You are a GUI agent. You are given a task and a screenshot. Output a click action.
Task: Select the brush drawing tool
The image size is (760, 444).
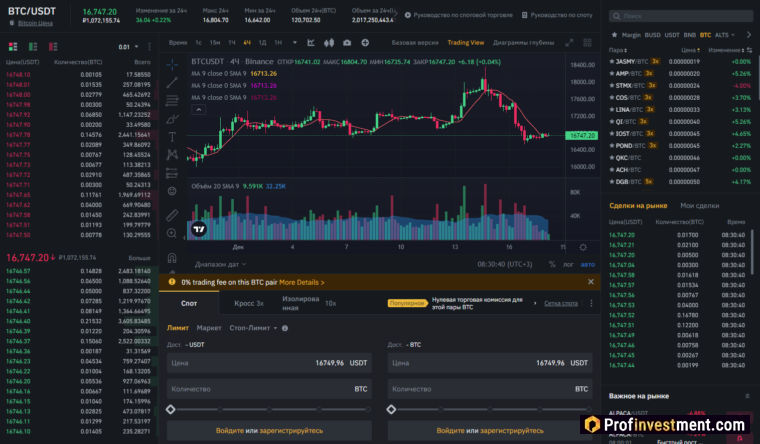[172, 119]
